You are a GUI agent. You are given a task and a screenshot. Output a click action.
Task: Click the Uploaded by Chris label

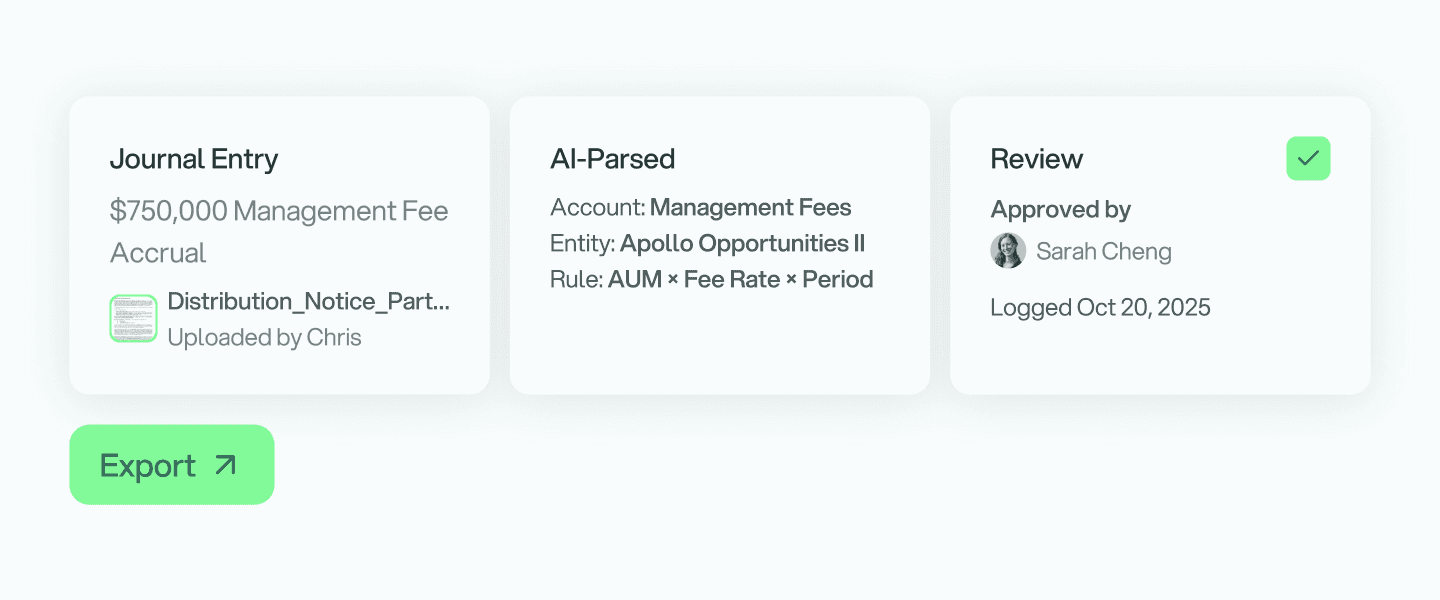(x=265, y=337)
